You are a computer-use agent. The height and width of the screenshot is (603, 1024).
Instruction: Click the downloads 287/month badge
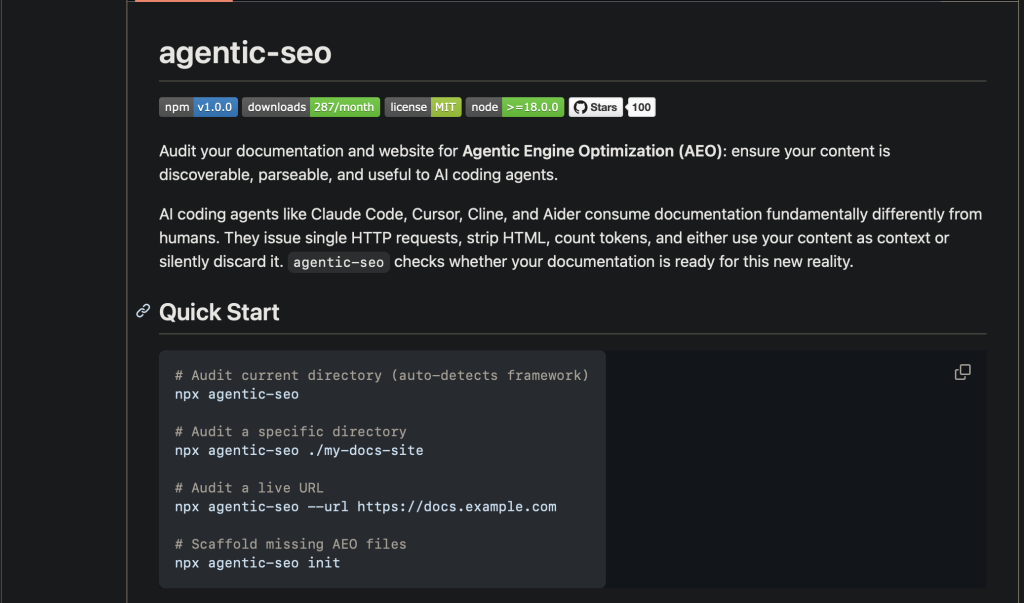click(310, 107)
